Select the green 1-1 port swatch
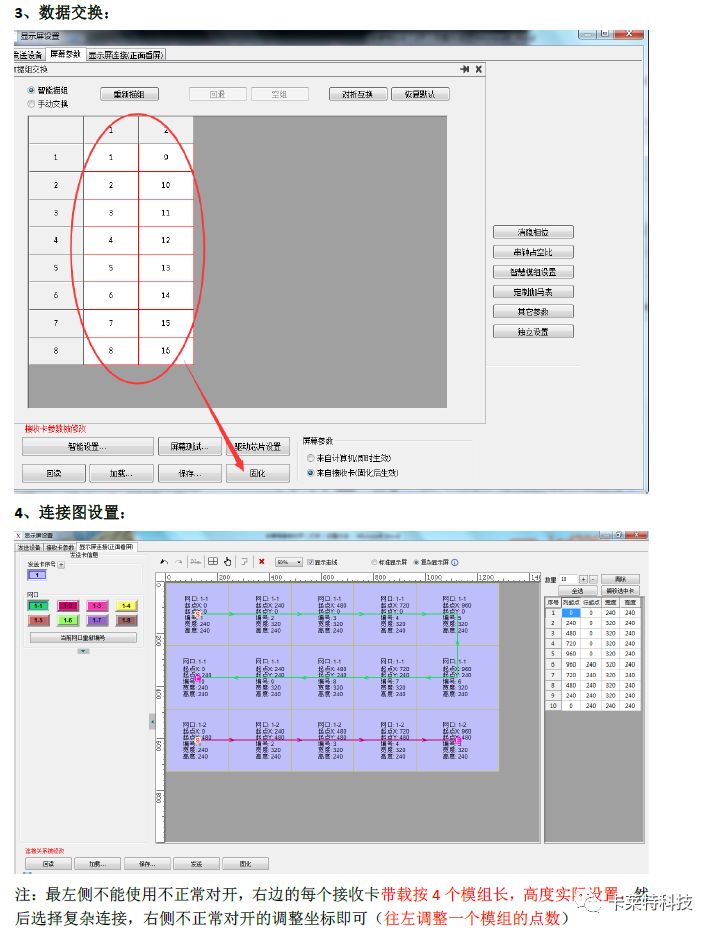 click(39, 605)
